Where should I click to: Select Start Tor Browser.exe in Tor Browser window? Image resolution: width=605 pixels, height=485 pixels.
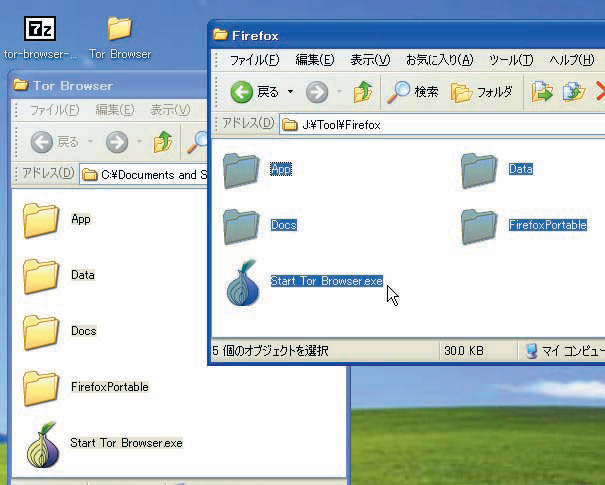point(43,445)
